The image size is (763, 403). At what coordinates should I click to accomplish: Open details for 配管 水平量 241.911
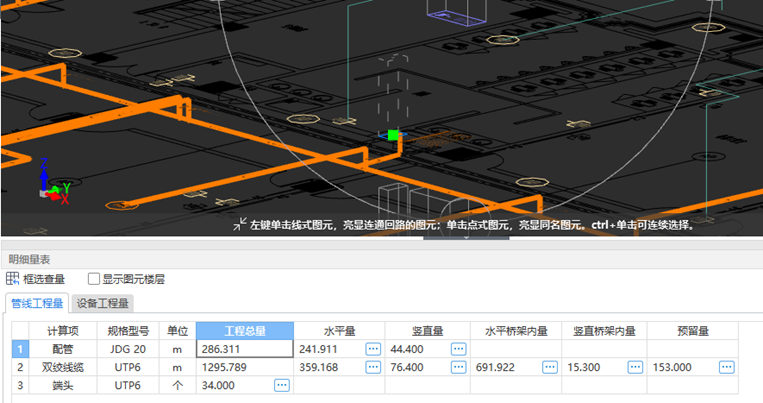click(373, 349)
